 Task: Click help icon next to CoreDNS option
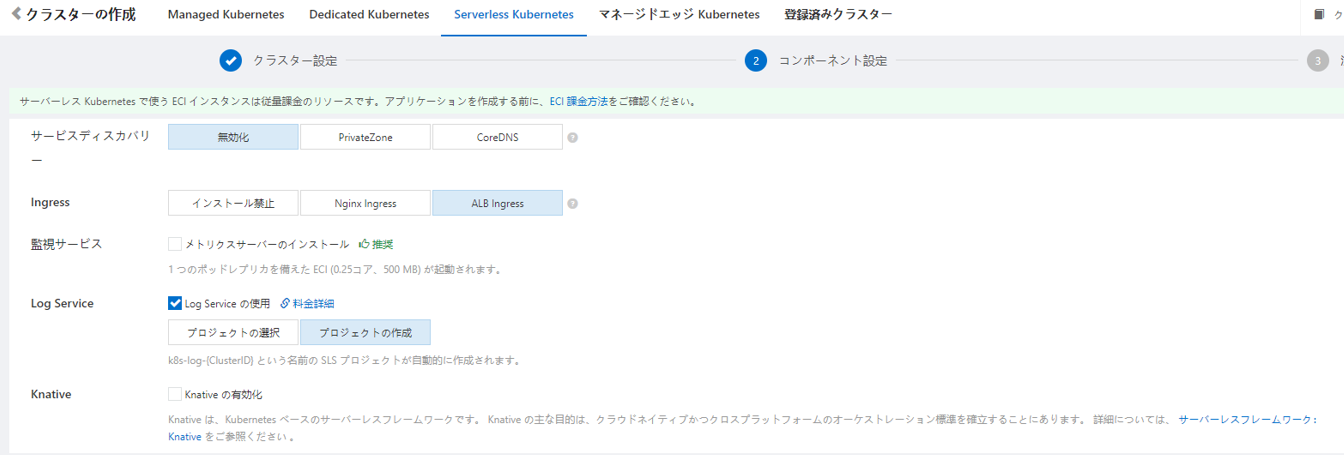(x=573, y=138)
